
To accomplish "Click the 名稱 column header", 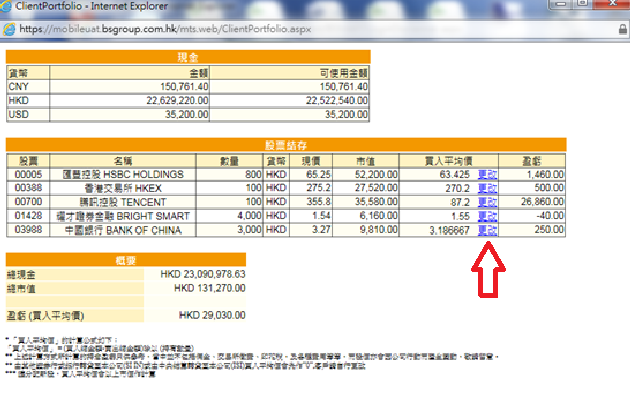I will (x=123, y=161).
